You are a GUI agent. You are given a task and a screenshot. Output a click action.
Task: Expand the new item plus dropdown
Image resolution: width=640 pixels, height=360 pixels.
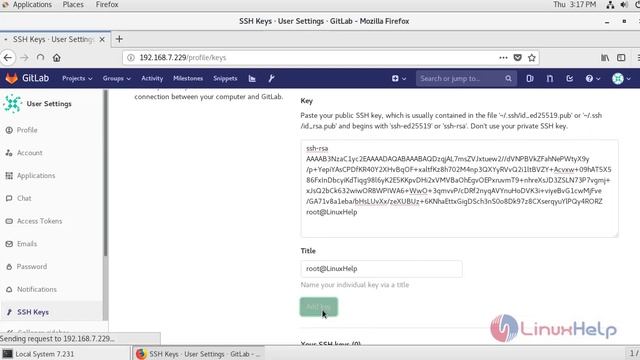399,78
